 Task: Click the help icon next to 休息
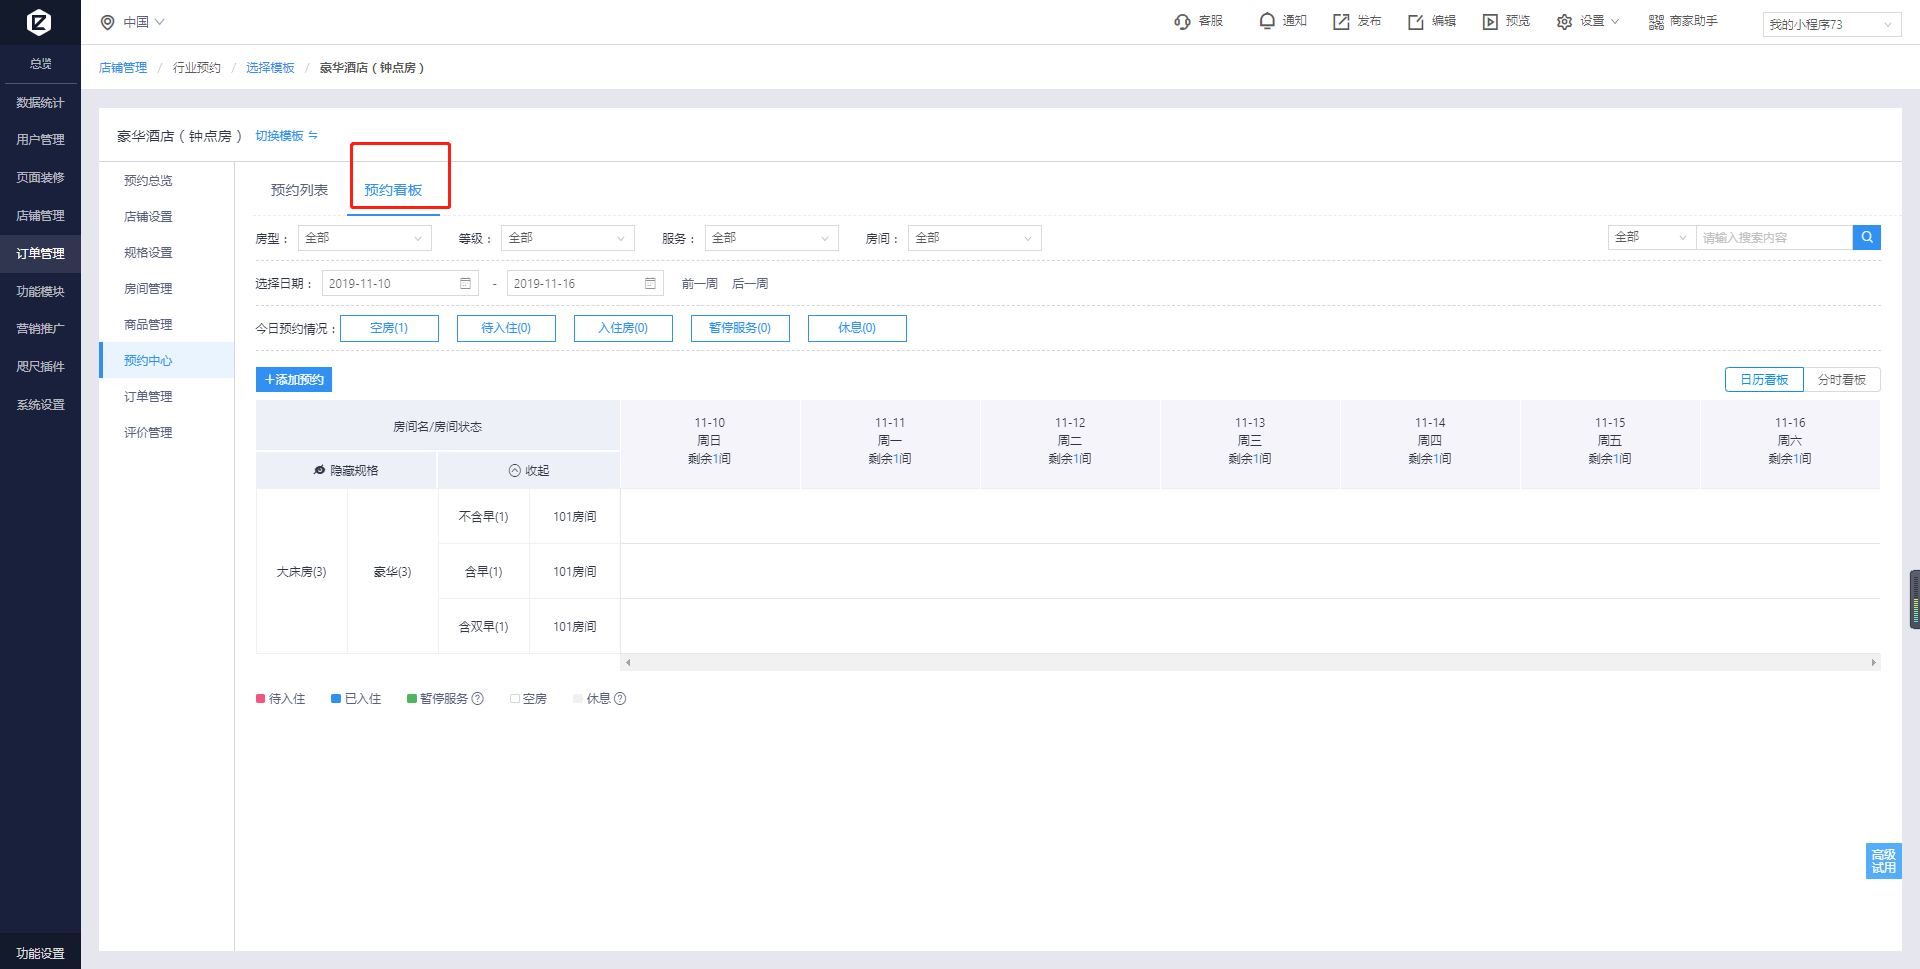[620, 699]
